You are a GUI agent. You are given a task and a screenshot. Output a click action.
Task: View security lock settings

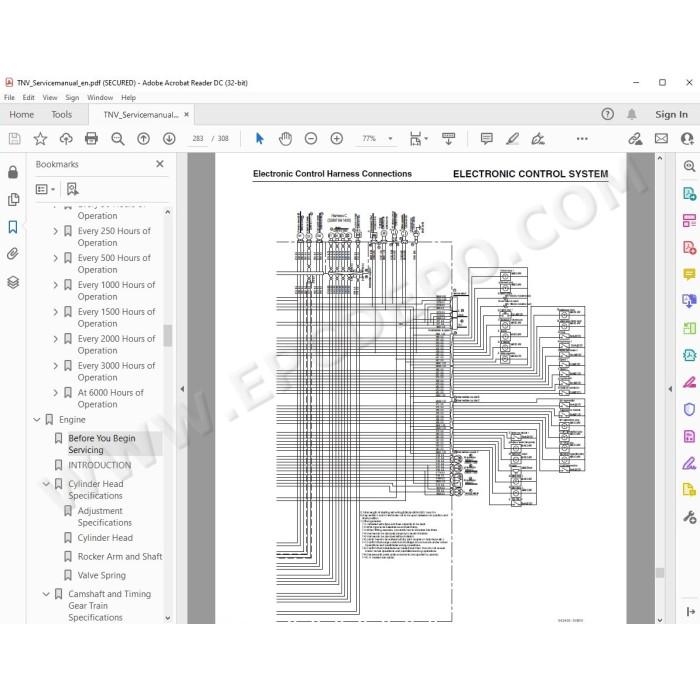(13, 172)
